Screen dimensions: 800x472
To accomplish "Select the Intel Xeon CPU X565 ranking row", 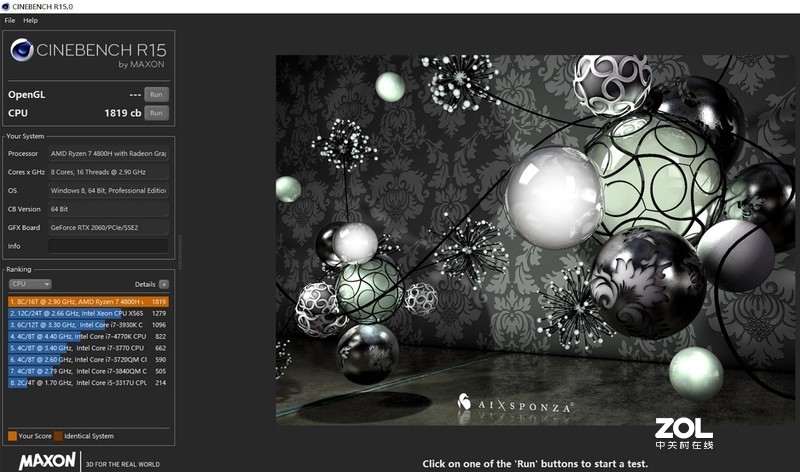I will (x=88, y=313).
